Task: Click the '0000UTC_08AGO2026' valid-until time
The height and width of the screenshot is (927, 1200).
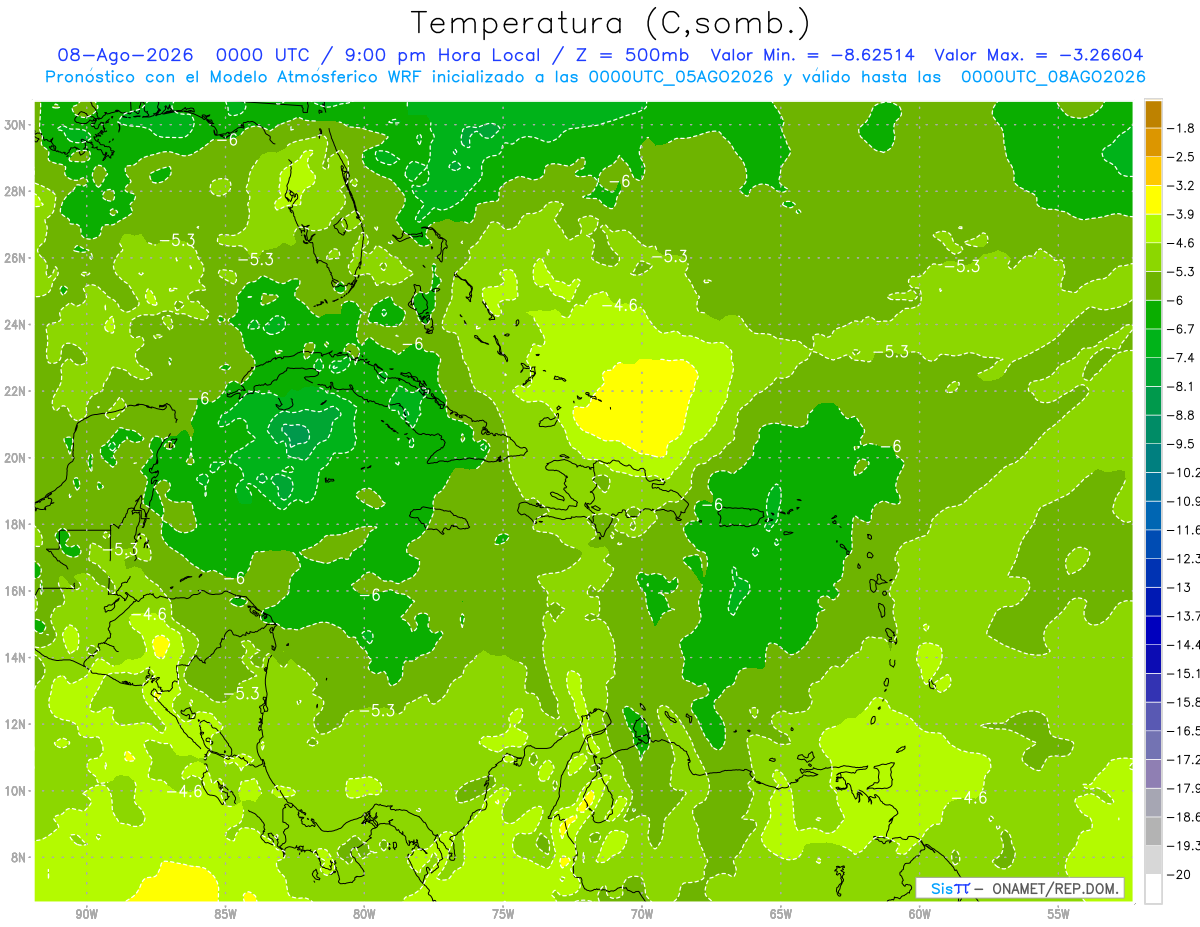Action: pos(1053,77)
